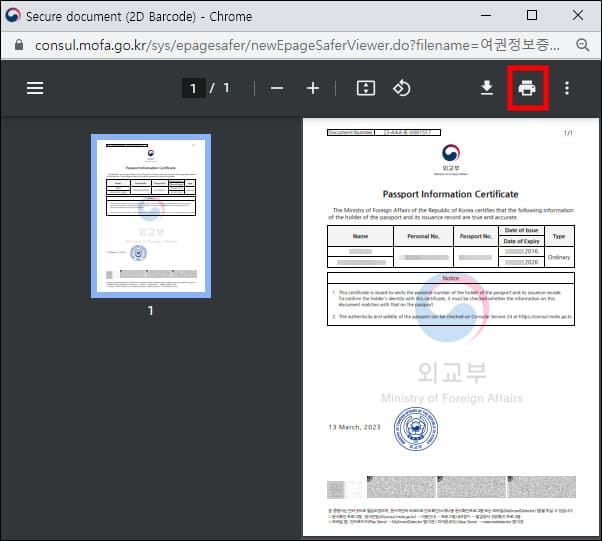Click the Passport Information Certificate heading
Viewport: 602px width, 541px height.
point(450,194)
